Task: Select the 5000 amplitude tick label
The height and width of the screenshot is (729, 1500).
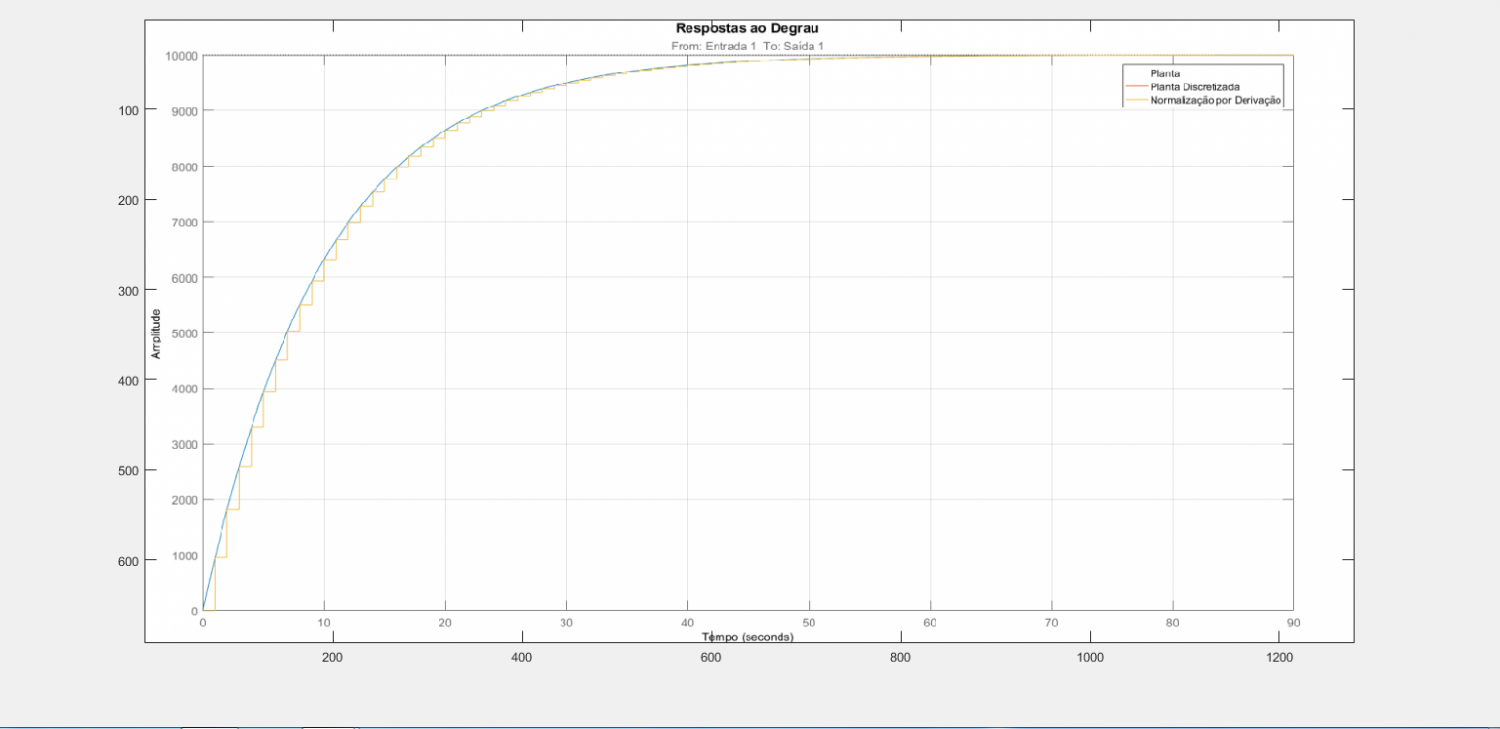Action: 184,333
